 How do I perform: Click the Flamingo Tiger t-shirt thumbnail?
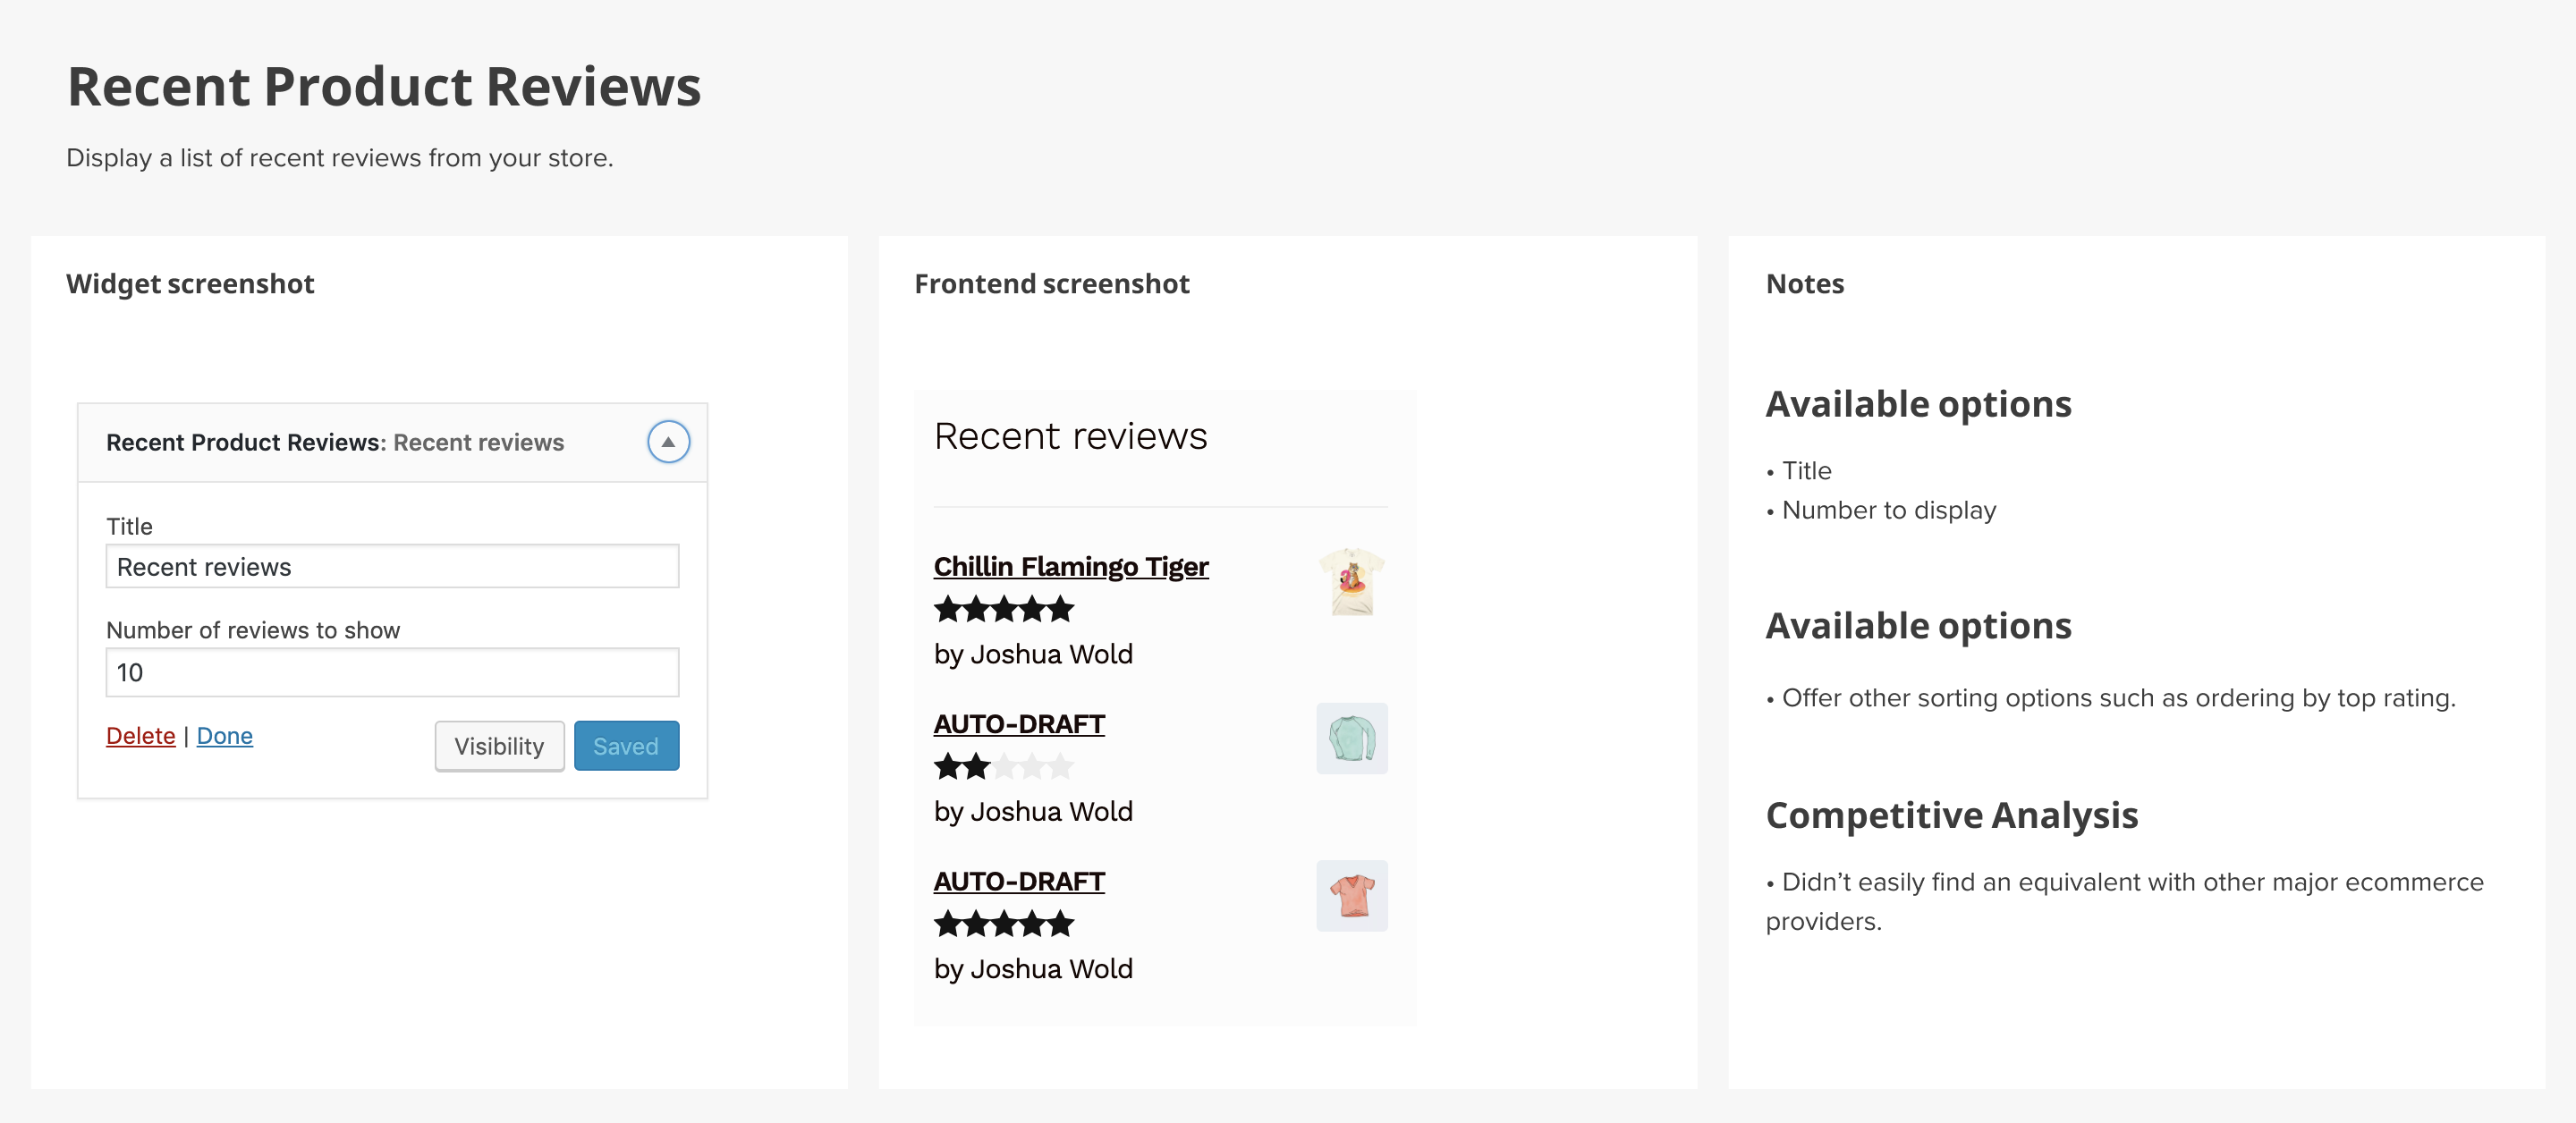pyautogui.click(x=1351, y=581)
